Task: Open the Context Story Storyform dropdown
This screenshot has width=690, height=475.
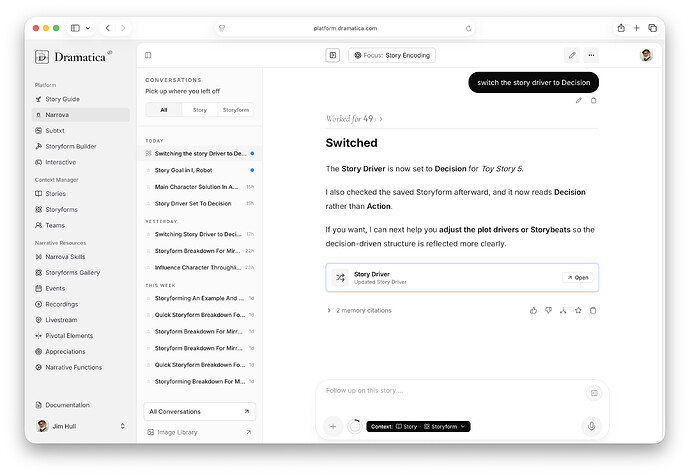Action: click(418, 427)
